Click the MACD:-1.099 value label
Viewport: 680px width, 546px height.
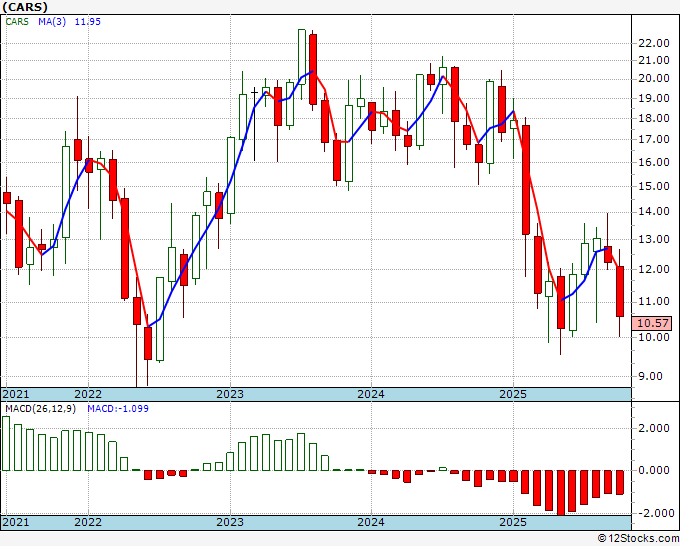[118, 409]
